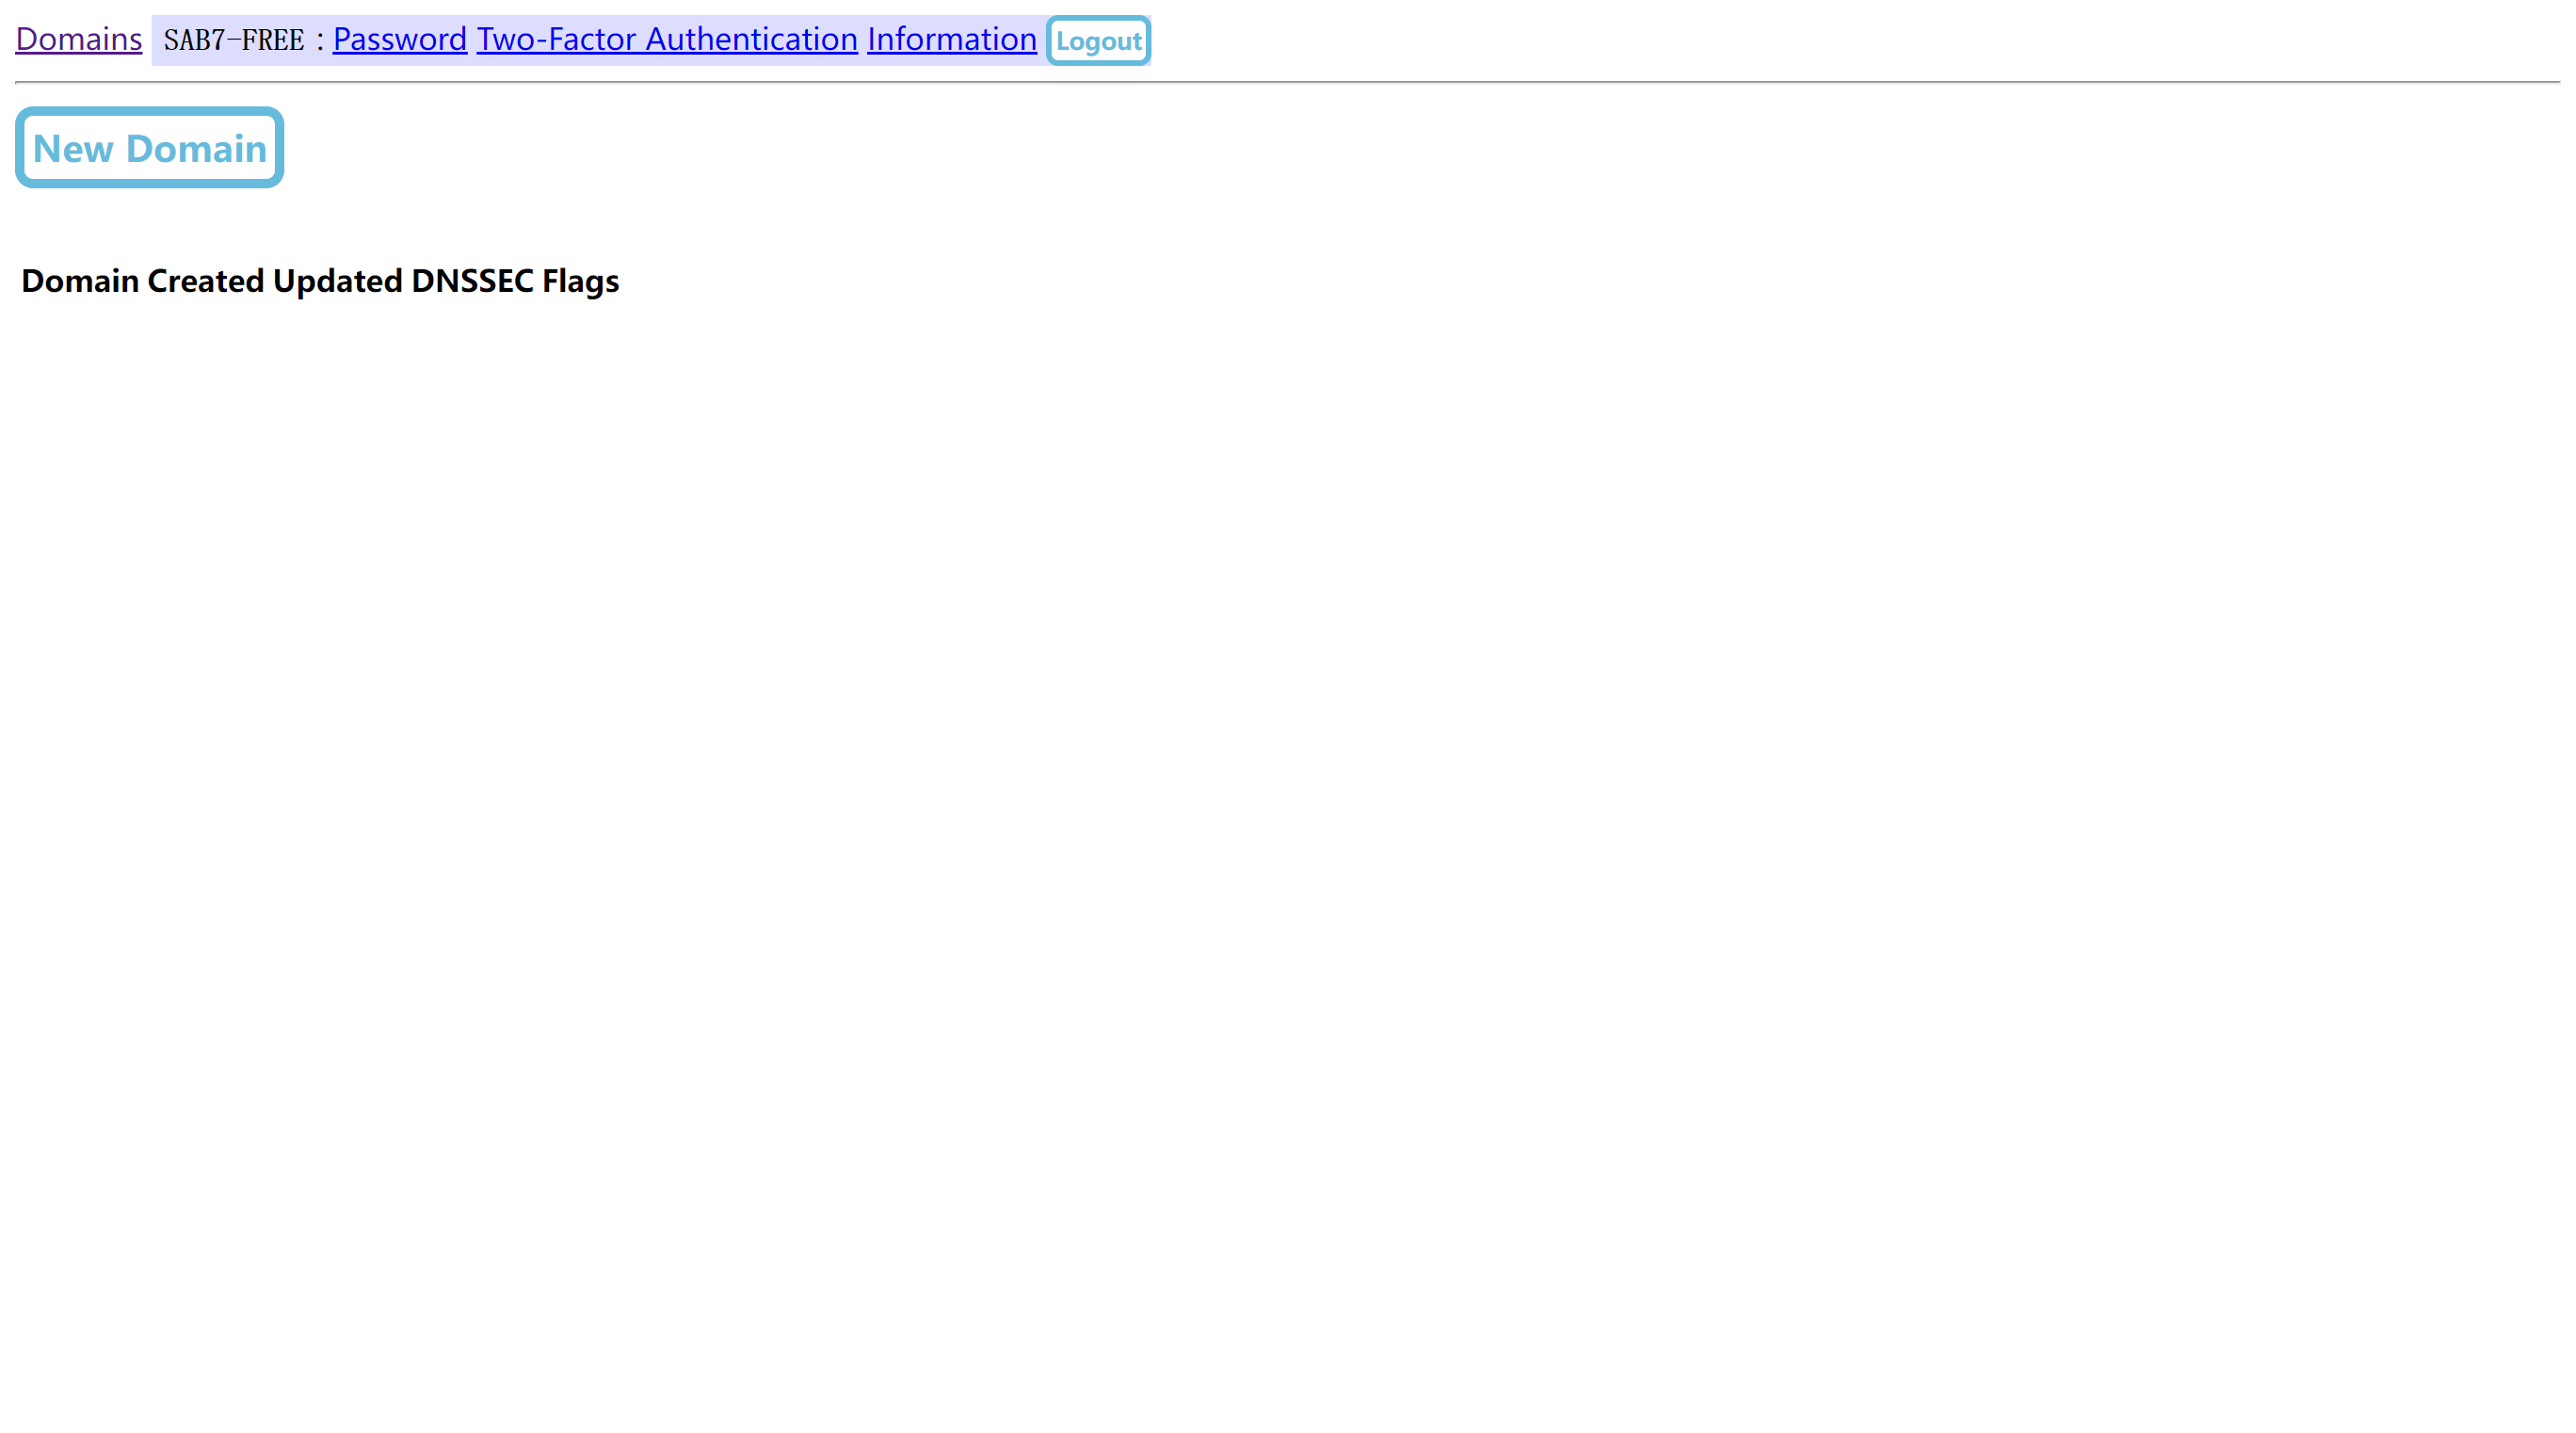Click the Created column header
This screenshot has width=2576, height=1433.
(x=205, y=281)
